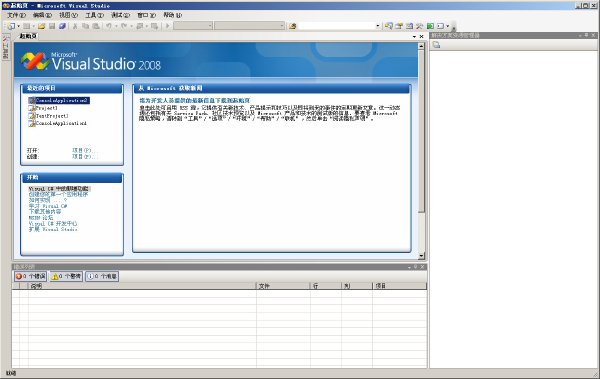Open the Find combo box dropdown arrow

pyautogui.click(x=378, y=26)
